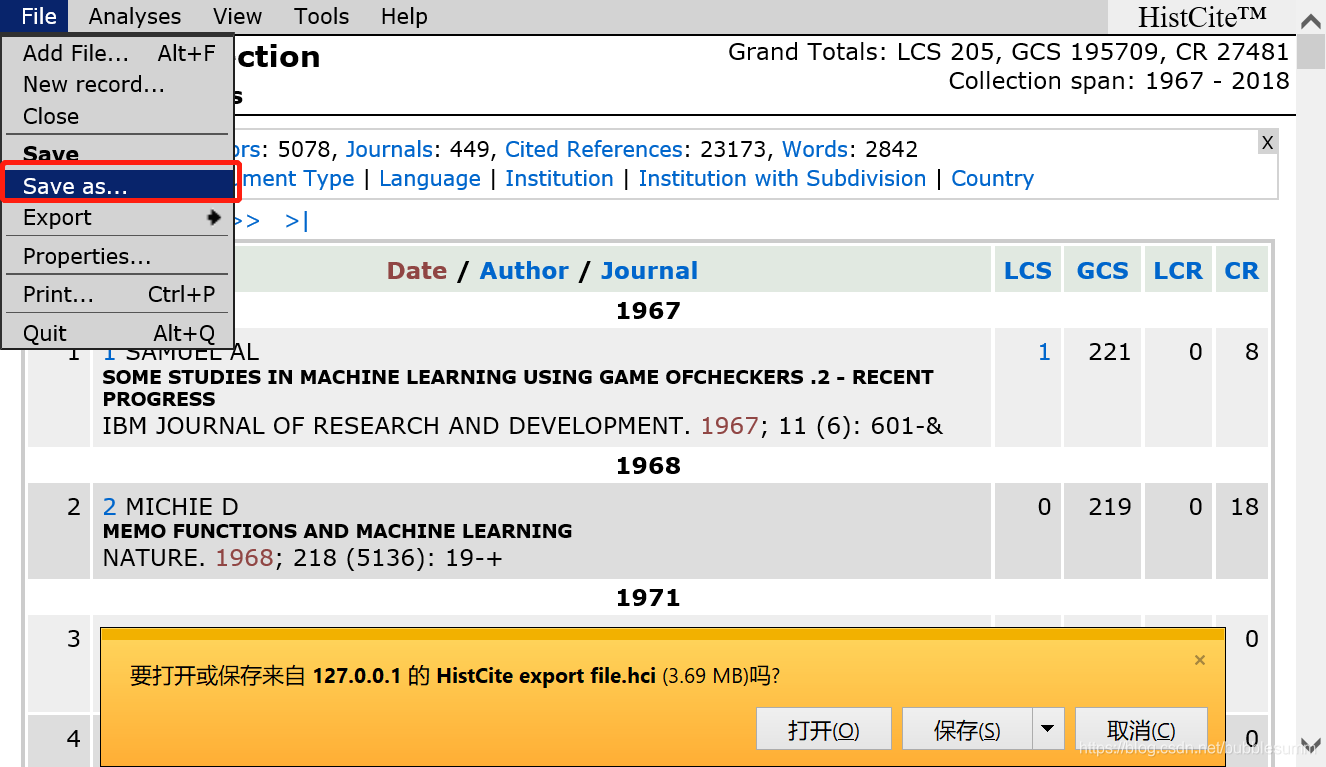Sort by CR column header

coord(1241,271)
